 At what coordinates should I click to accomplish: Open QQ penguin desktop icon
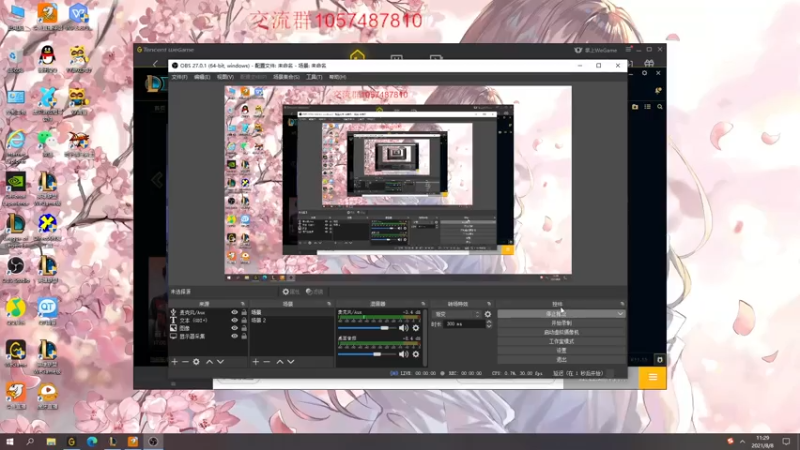coord(47,58)
